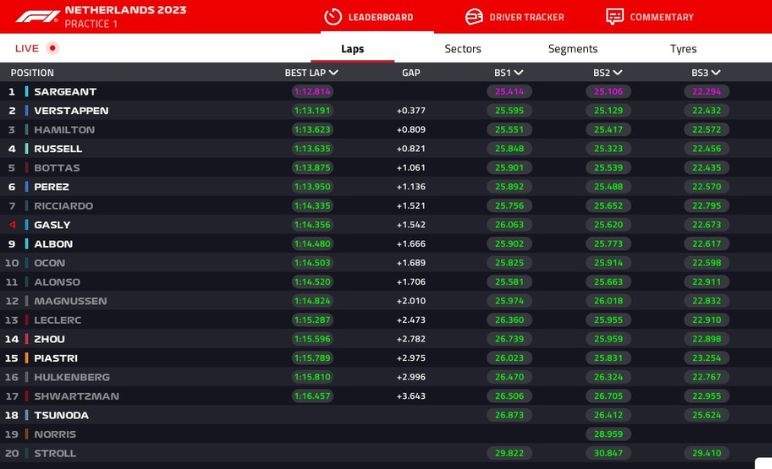Select driver PIASTRI row

point(386,358)
